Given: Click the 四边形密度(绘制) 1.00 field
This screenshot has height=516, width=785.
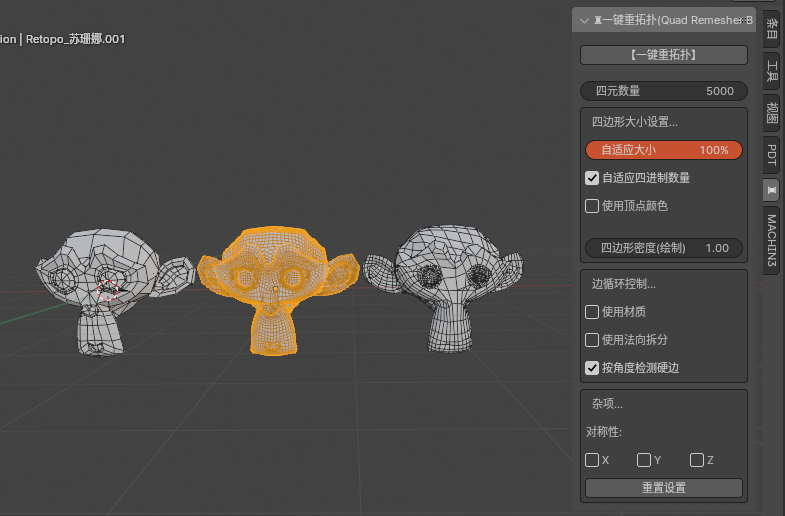Looking at the screenshot, I should pos(663,248).
